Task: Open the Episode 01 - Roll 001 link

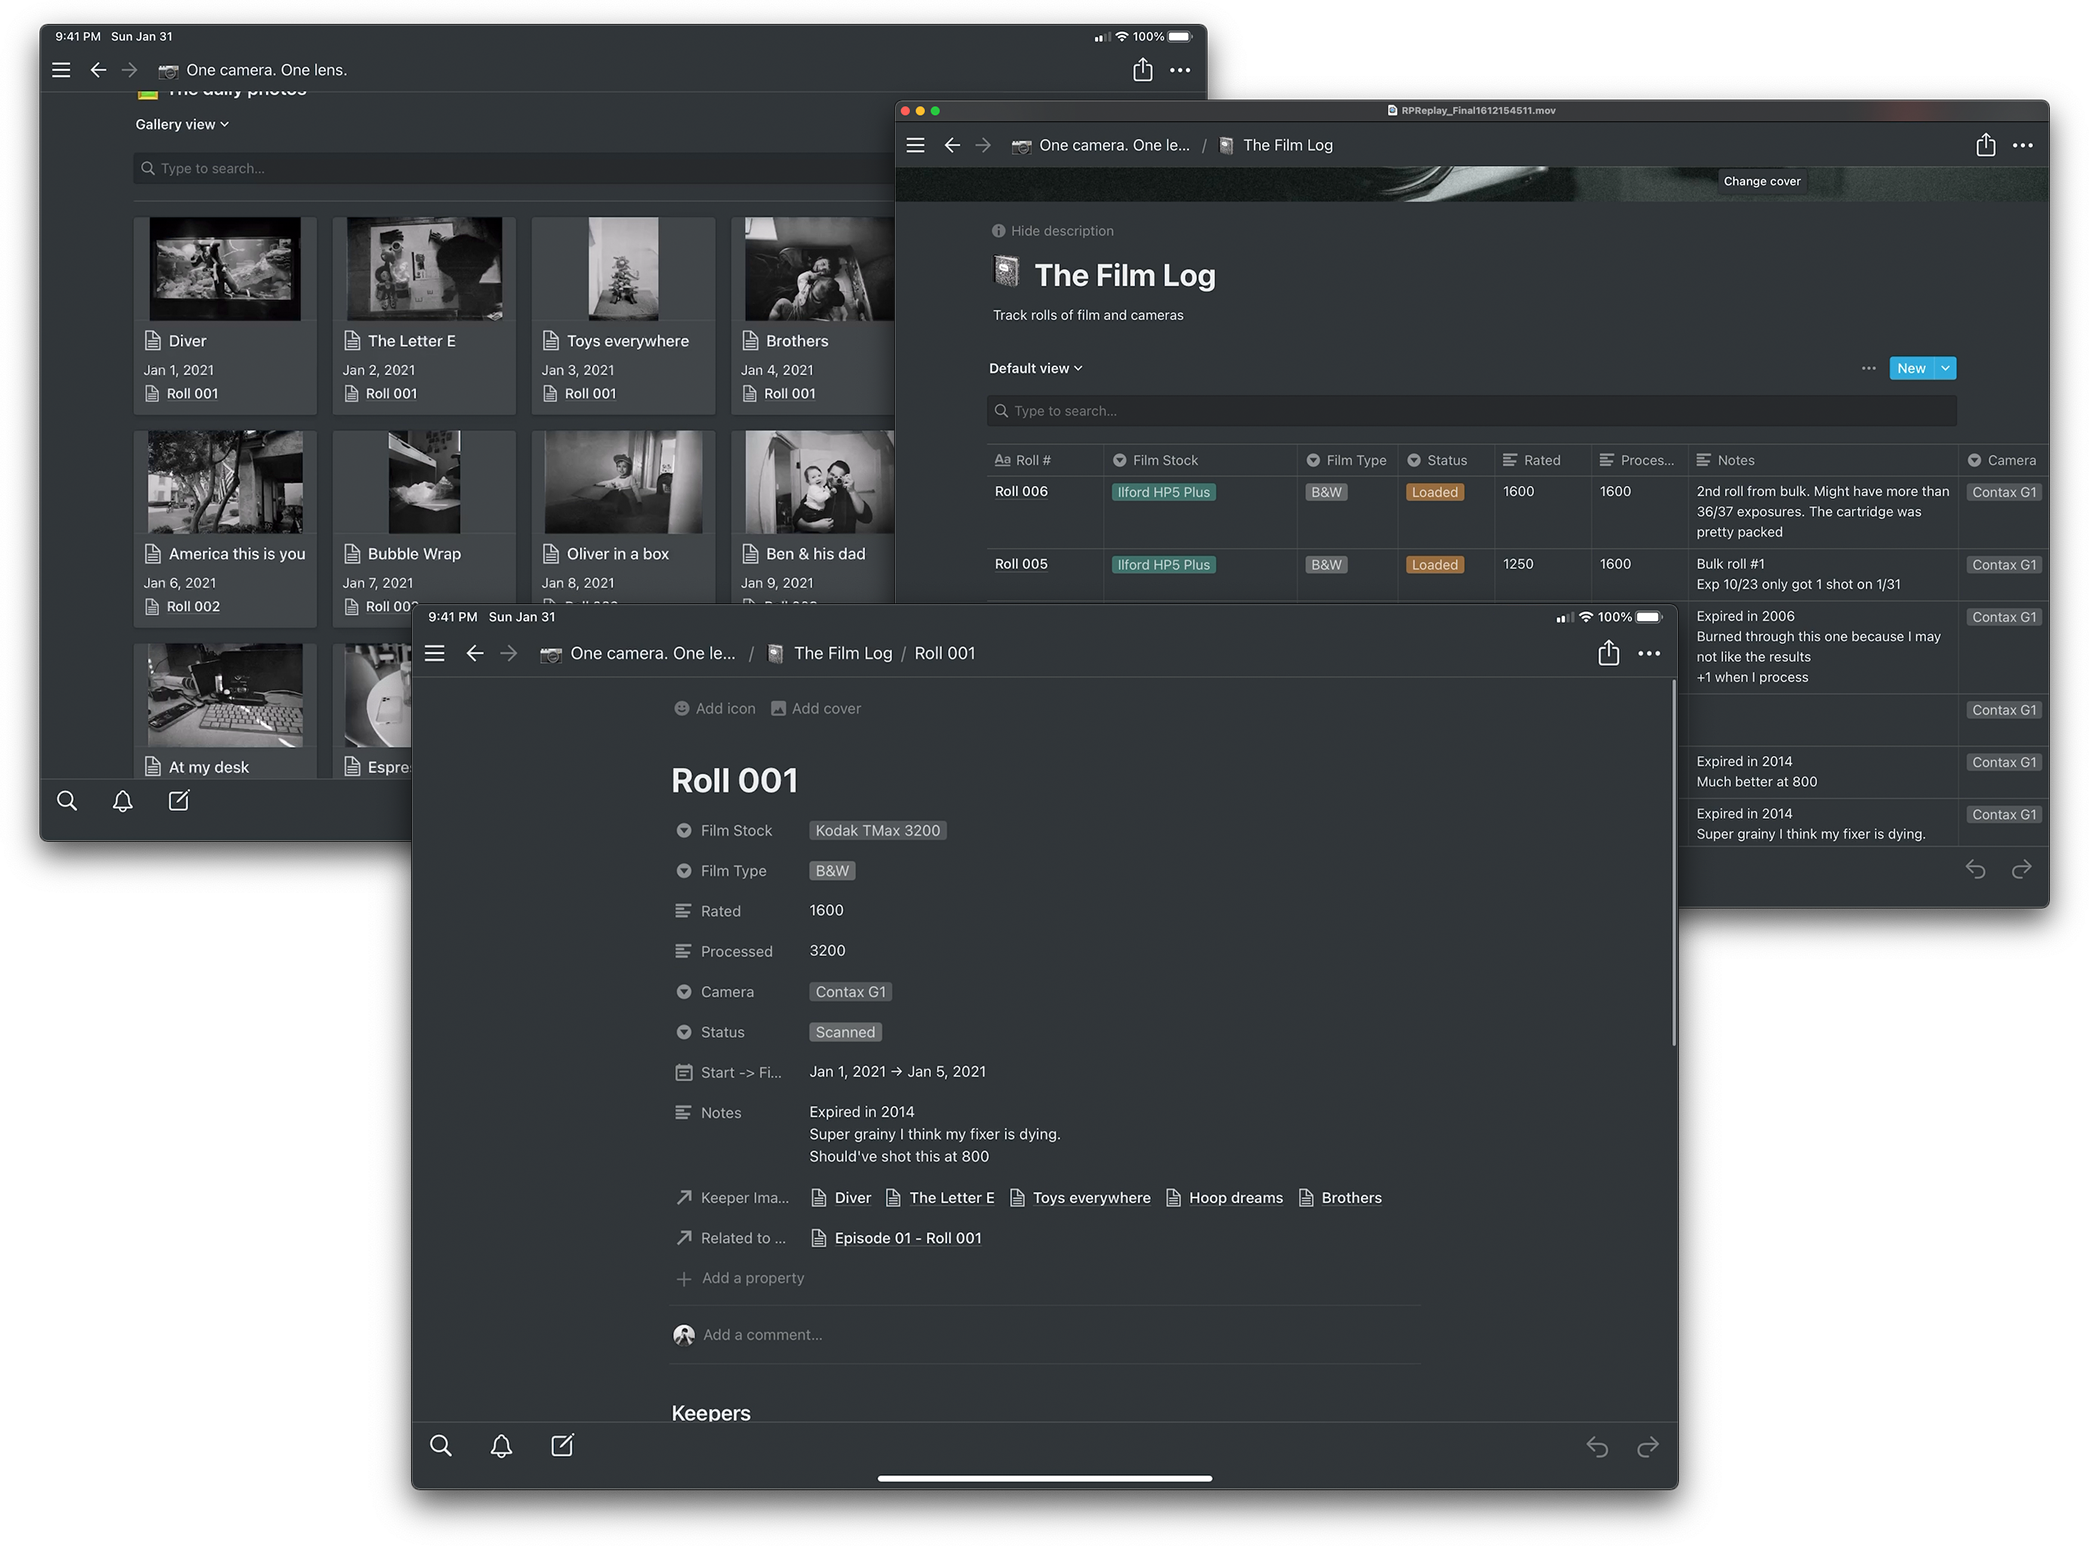Action: (907, 1238)
